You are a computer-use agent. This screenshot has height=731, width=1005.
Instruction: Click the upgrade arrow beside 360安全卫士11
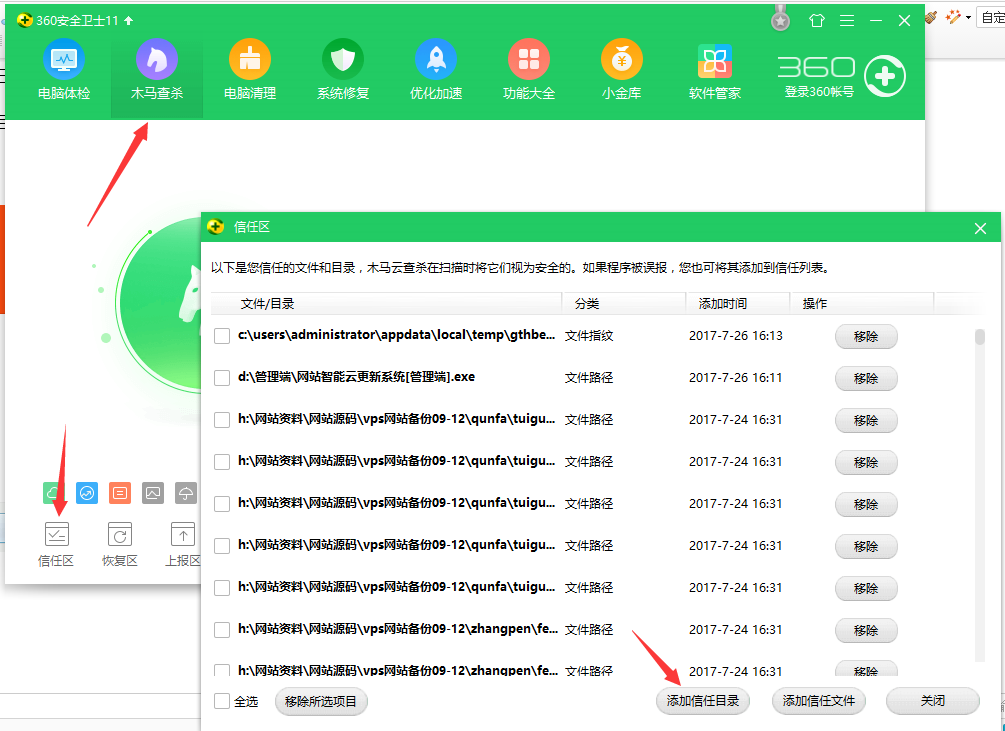click(x=128, y=21)
